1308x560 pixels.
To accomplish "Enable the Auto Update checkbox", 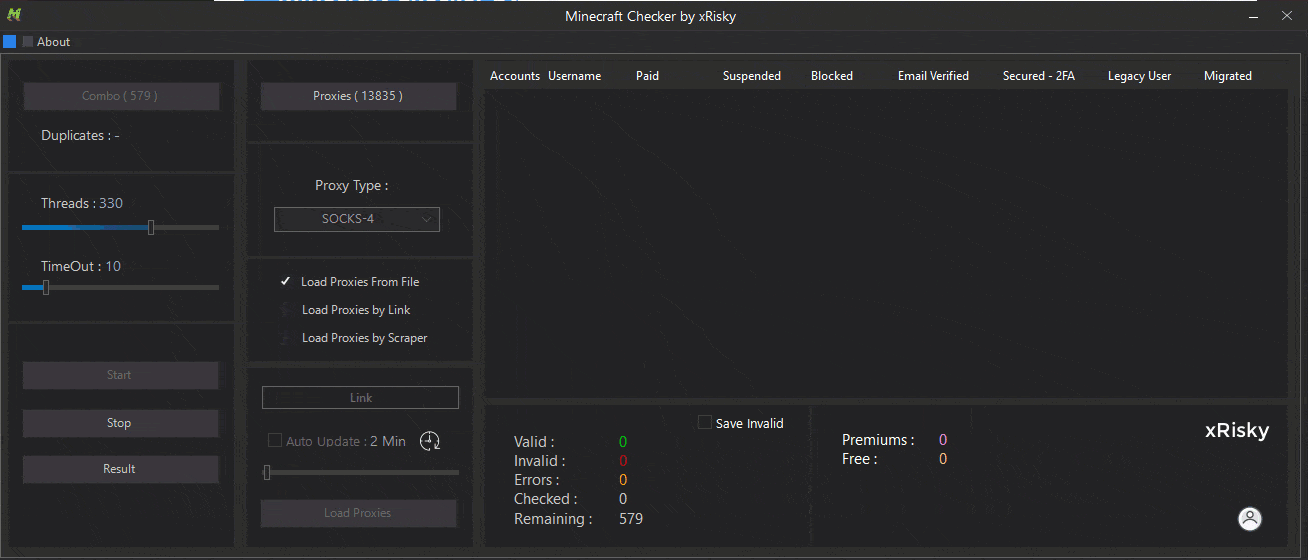I will pyautogui.click(x=274, y=441).
